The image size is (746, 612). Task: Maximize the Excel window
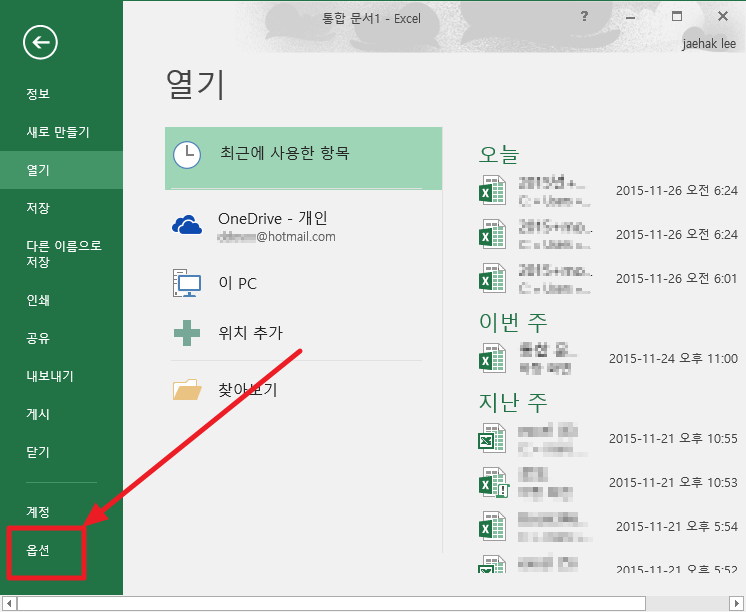[x=677, y=17]
